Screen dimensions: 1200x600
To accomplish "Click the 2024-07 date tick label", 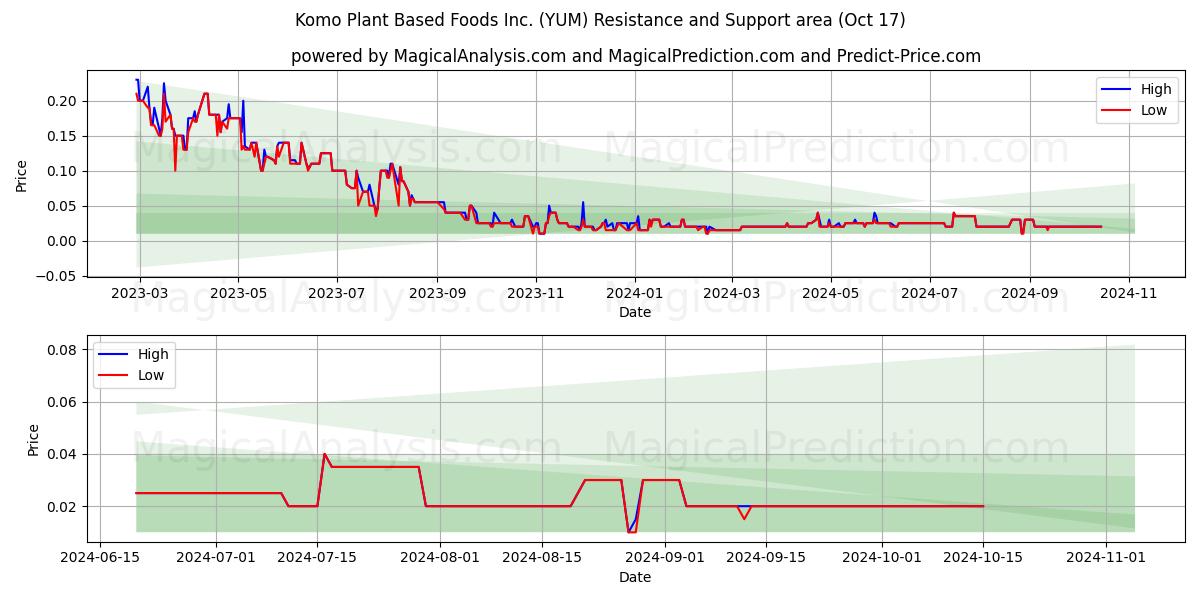I will pyautogui.click(x=929, y=294).
